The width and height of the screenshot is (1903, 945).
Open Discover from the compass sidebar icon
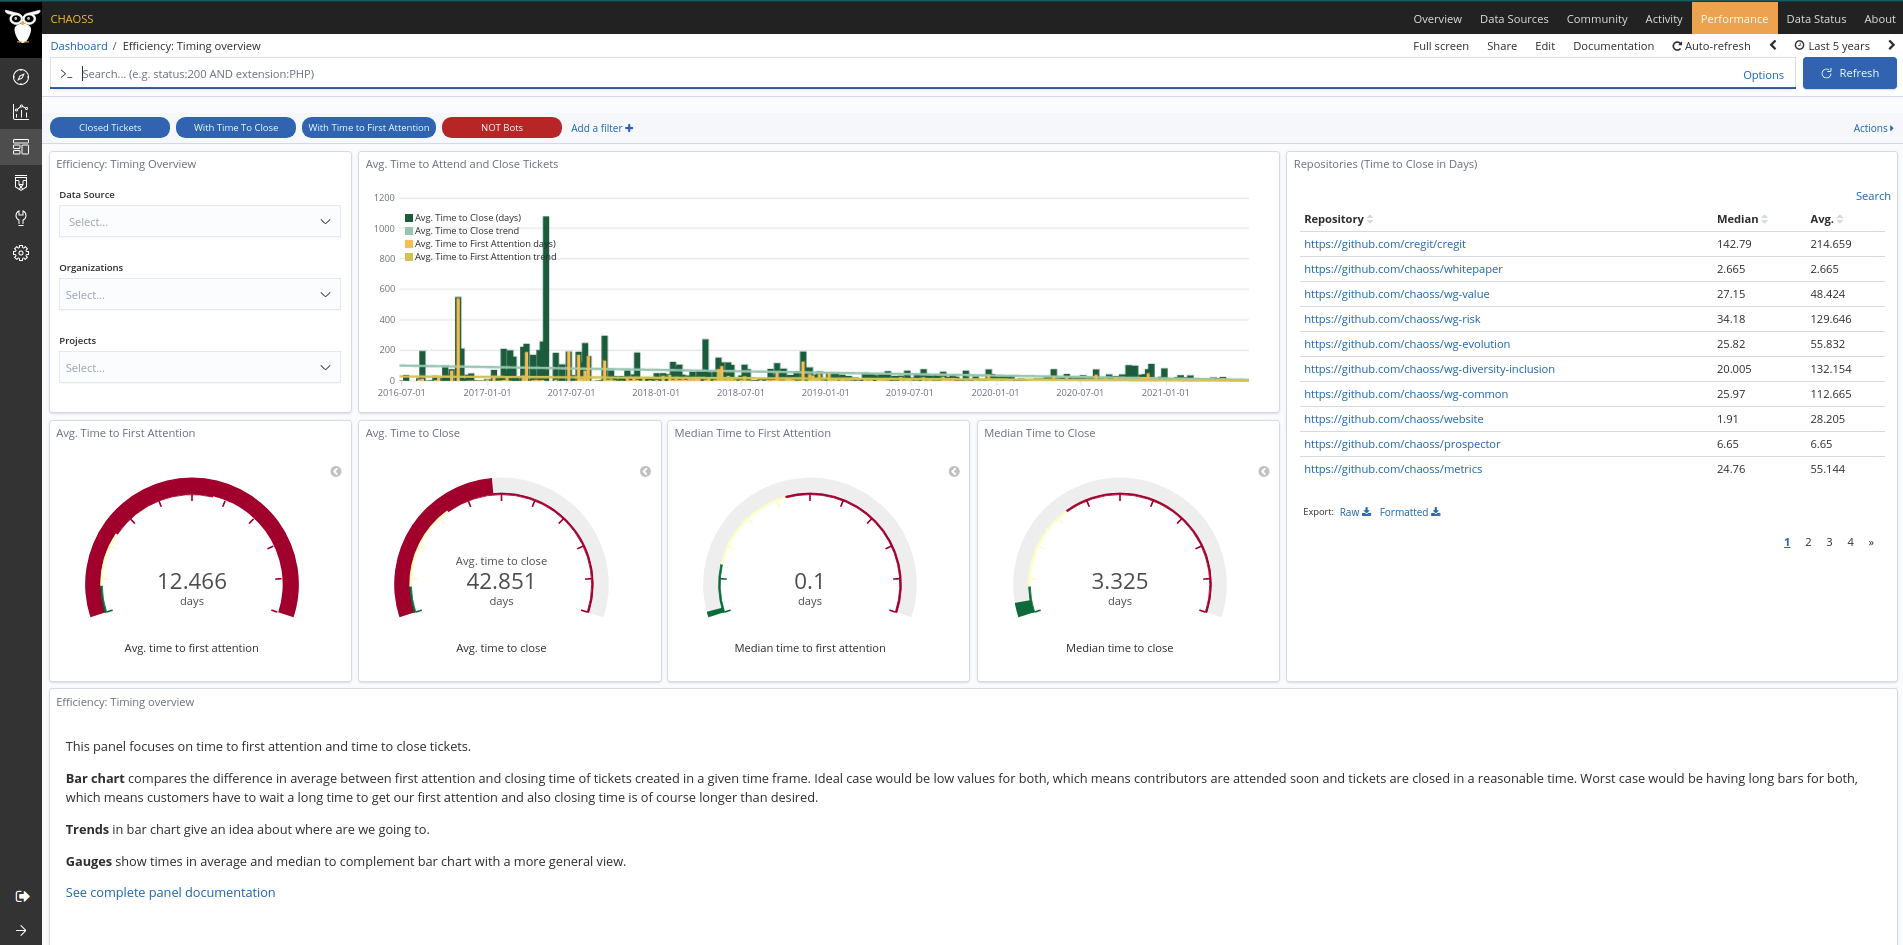click(20, 77)
